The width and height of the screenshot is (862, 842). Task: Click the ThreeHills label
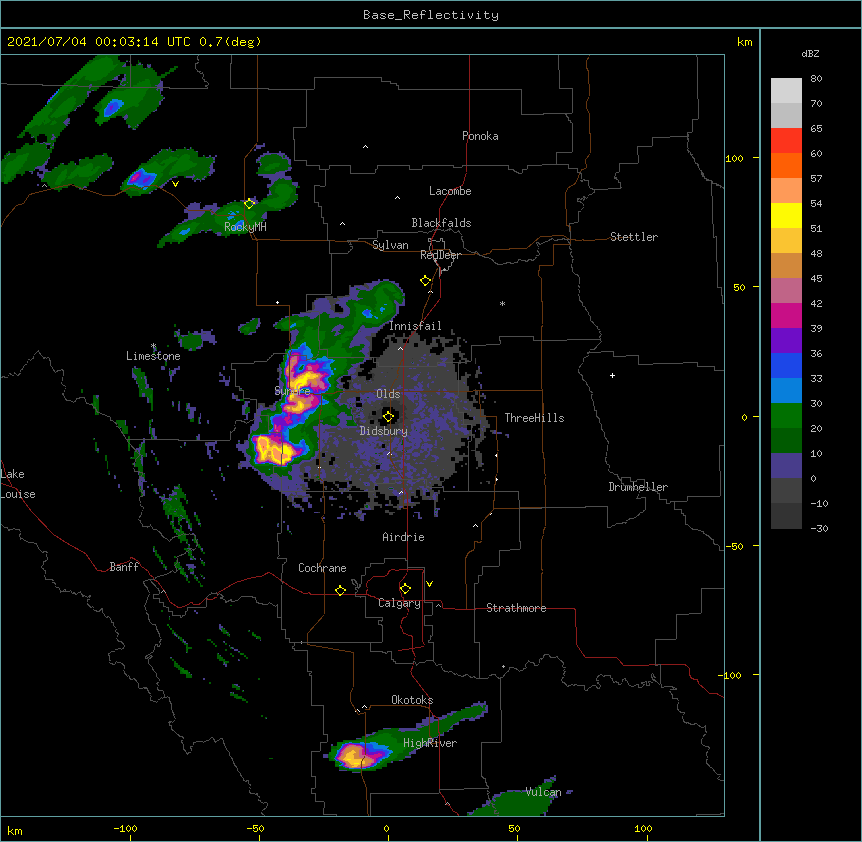coord(534,418)
